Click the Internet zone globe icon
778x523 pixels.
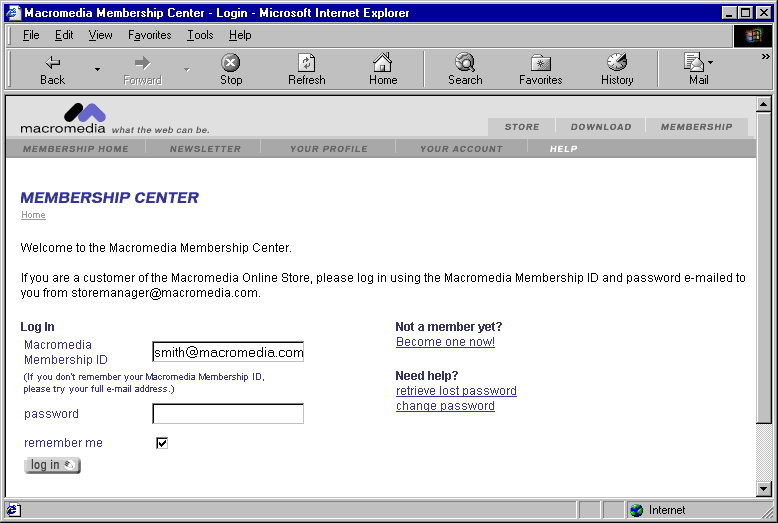pos(637,510)
